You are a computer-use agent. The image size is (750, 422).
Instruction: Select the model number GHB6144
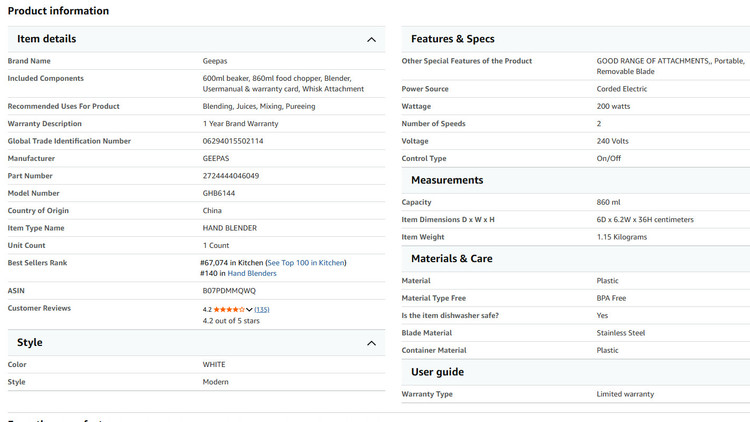(x=219, y=193)
